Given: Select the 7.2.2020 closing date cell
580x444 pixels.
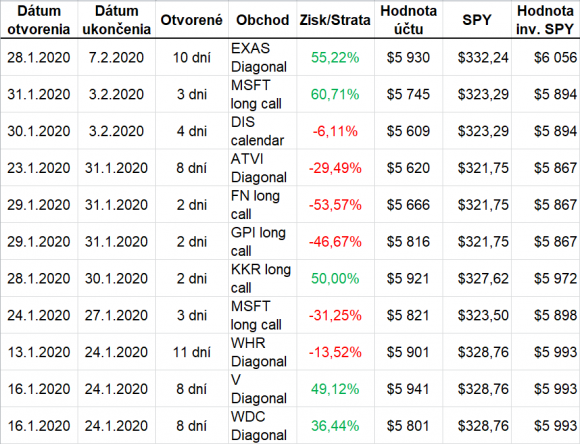Looking at the screenshot, I should [x=116, y=57].
